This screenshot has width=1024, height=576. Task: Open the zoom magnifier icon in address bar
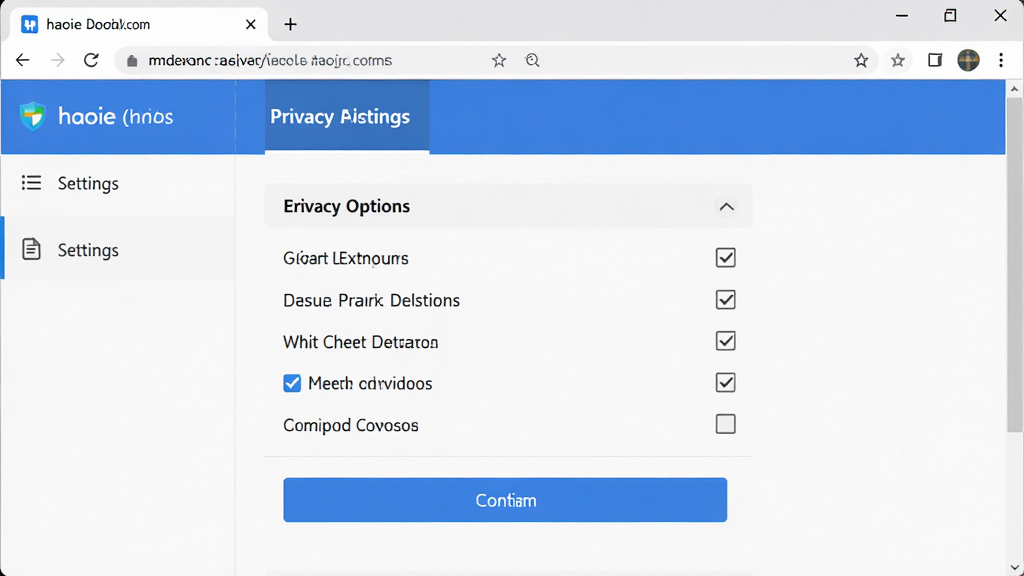(x=532, y=60)
